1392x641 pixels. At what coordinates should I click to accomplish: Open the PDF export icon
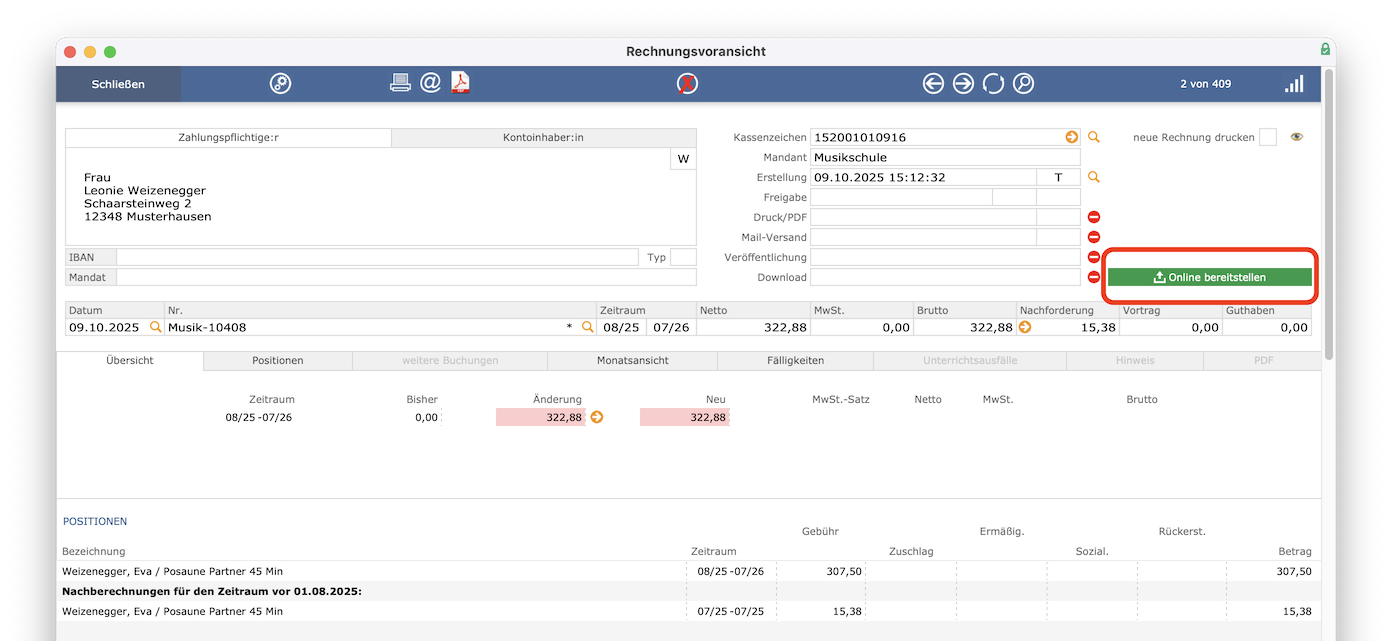tap(460, 84)
